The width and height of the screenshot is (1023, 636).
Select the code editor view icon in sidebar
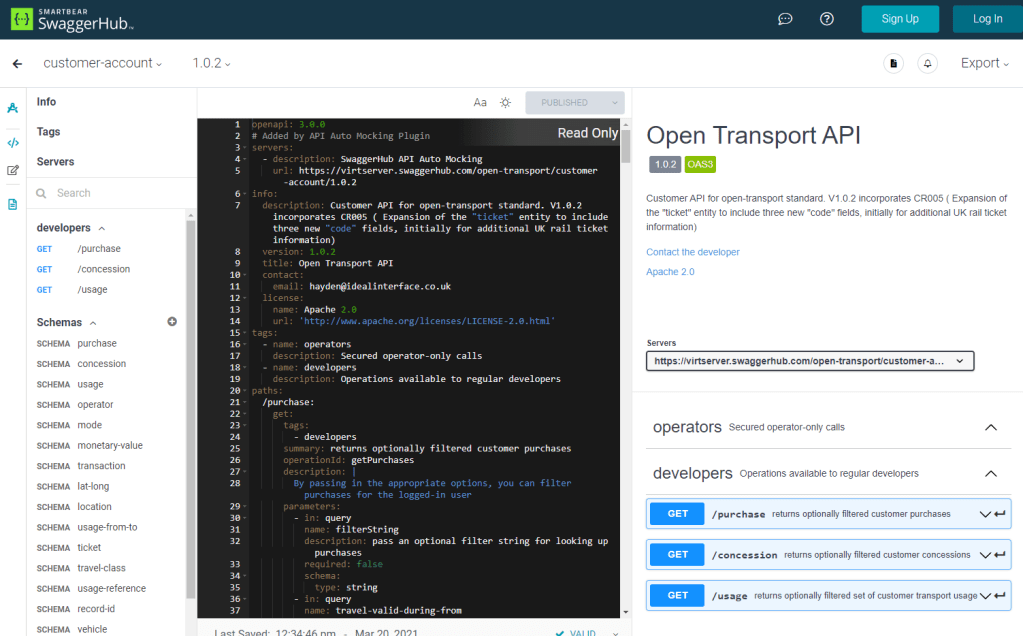(13, 142)
